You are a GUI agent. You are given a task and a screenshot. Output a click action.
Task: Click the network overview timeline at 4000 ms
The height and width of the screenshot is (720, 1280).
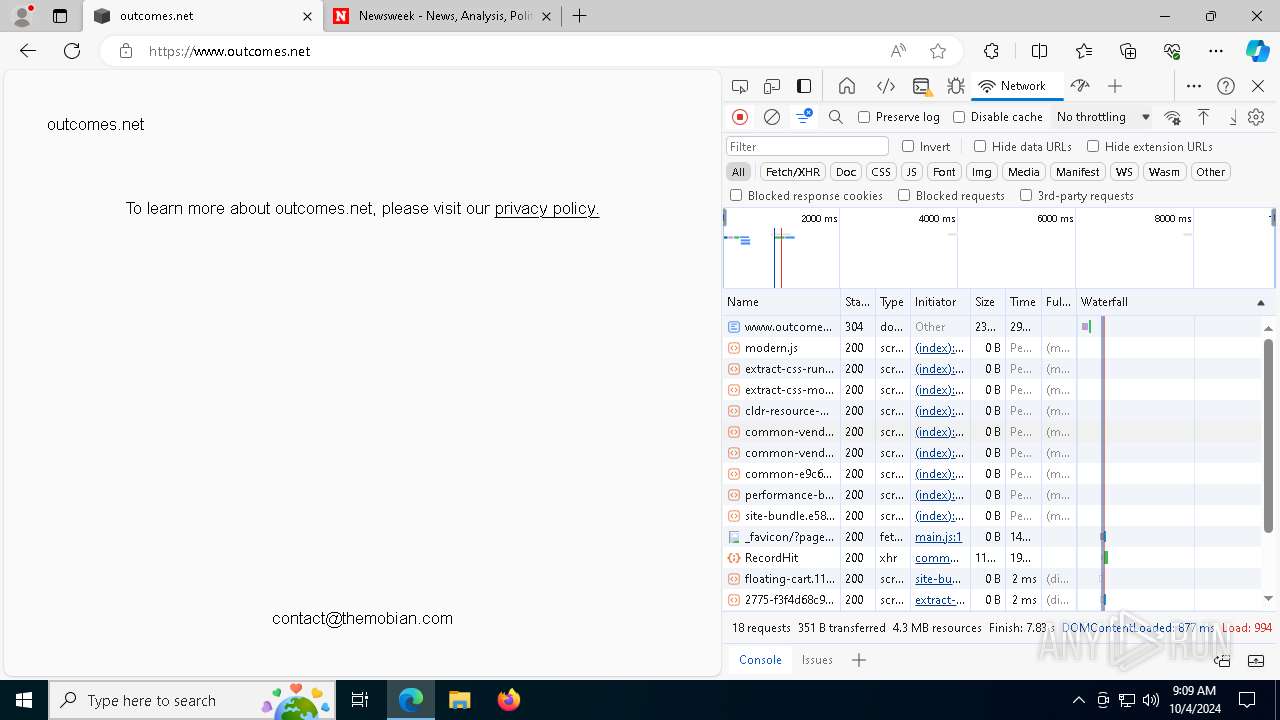(x=937, y=218)
